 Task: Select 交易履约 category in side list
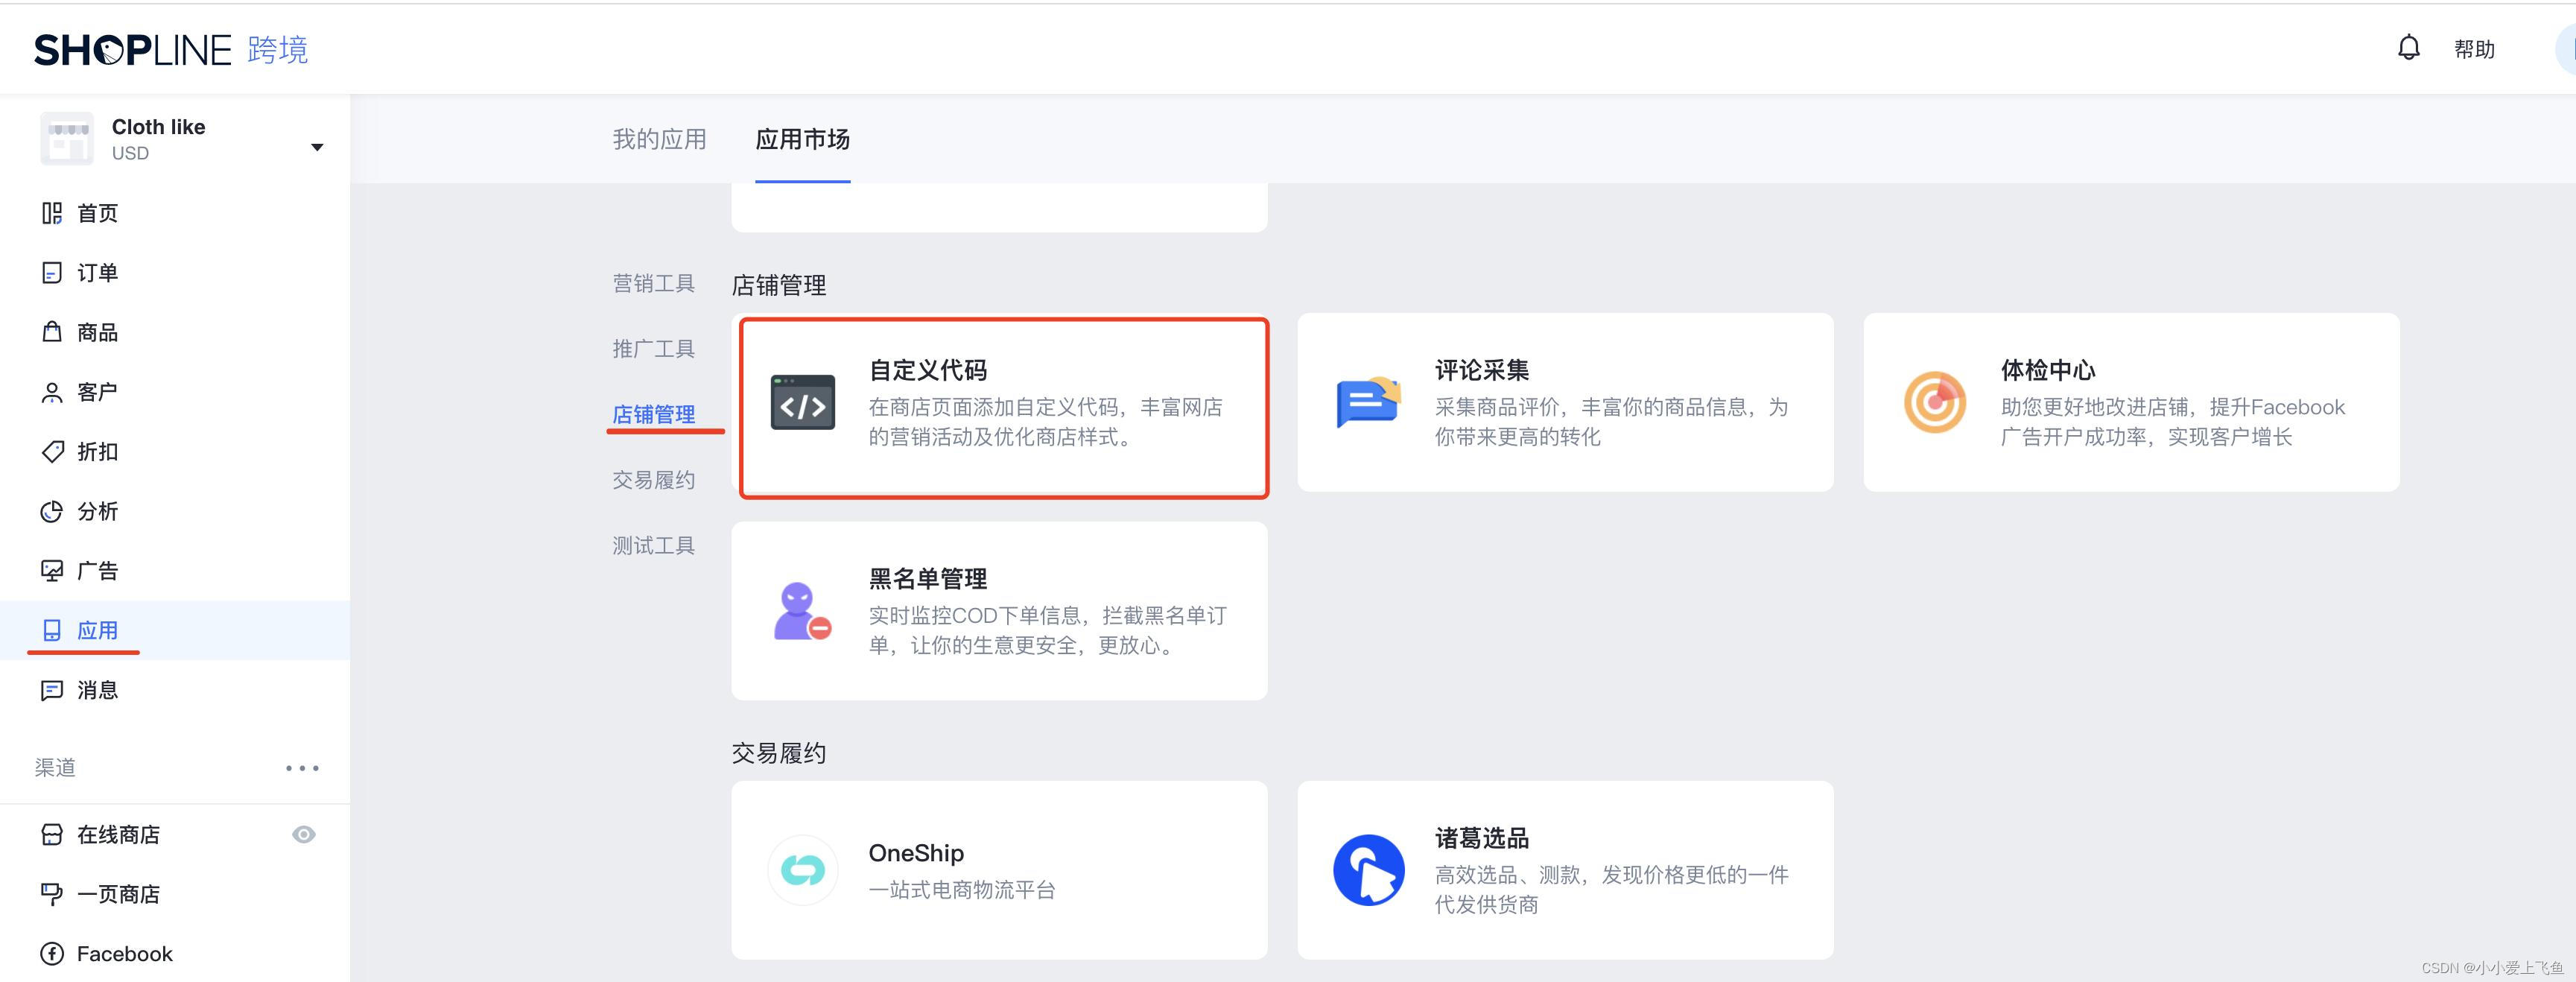(653, 480)
